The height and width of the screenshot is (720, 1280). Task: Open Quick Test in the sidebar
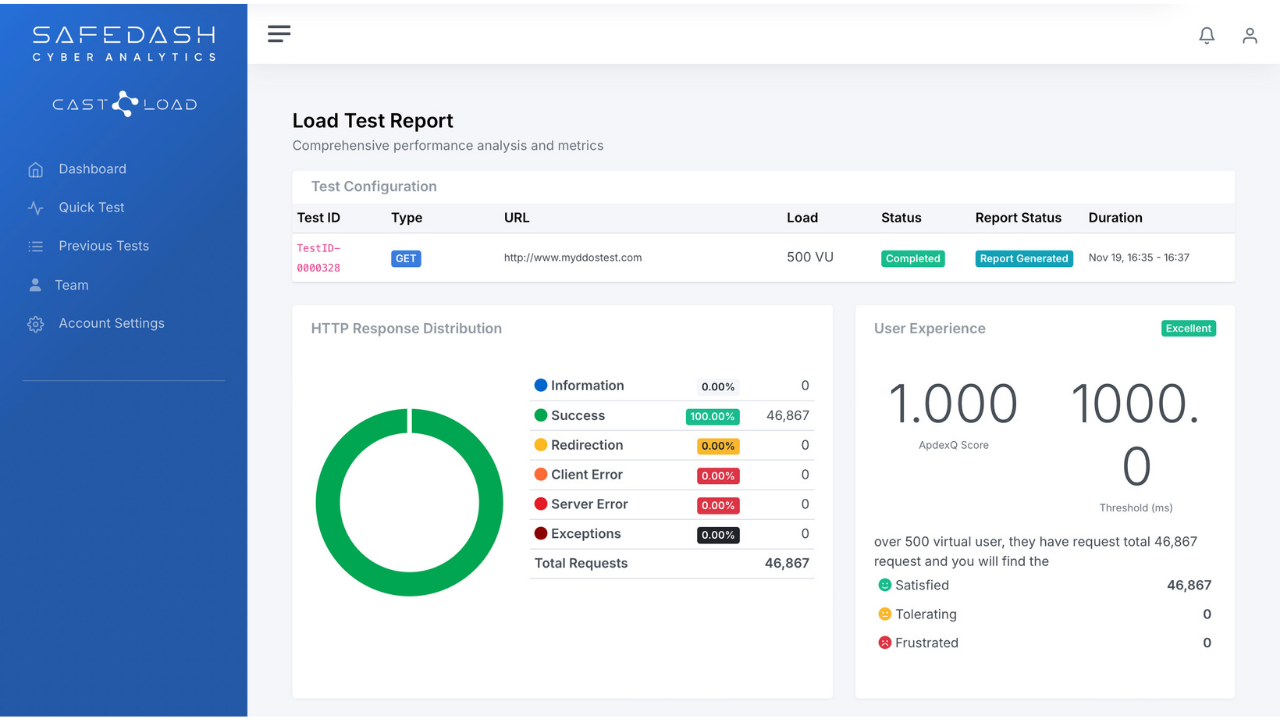(91, 207)
